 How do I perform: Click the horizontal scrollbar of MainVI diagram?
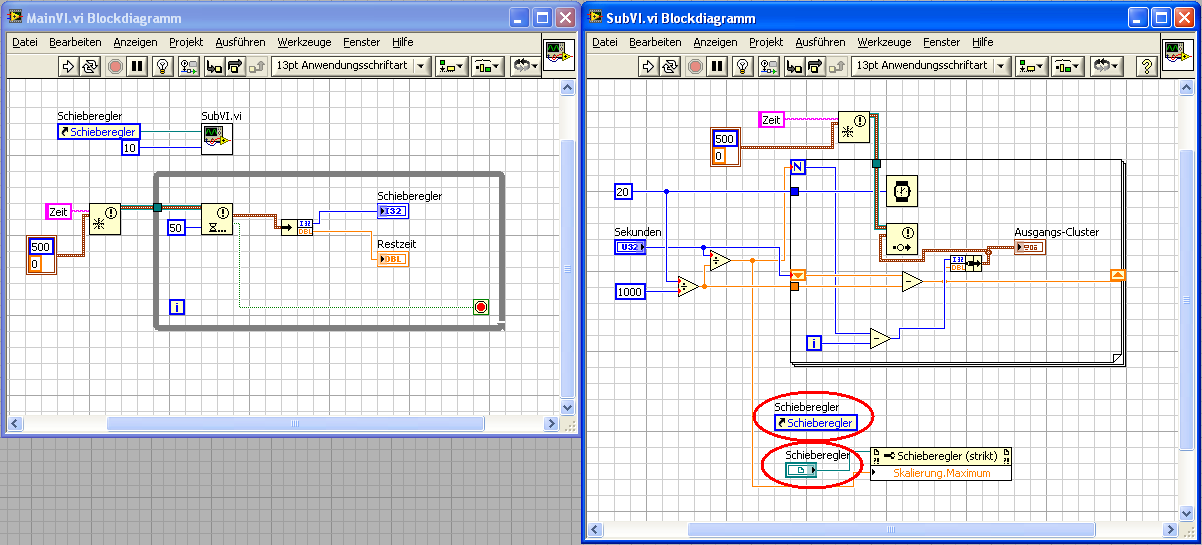click(x=294, y=424)
